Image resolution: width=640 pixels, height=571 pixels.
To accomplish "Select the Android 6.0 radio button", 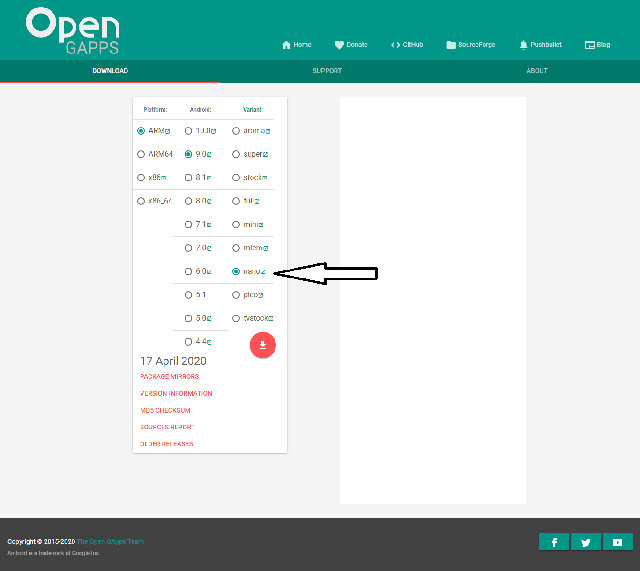I will point(188,271).
